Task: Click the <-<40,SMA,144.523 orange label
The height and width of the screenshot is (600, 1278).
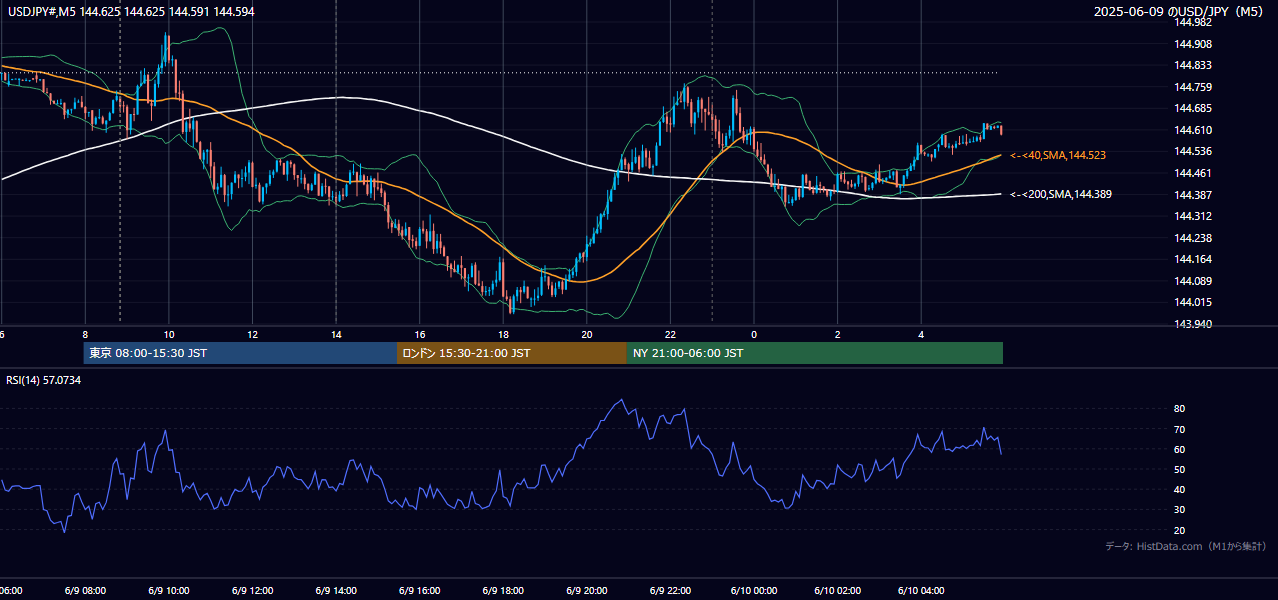Action: [x=1058, y=156]
